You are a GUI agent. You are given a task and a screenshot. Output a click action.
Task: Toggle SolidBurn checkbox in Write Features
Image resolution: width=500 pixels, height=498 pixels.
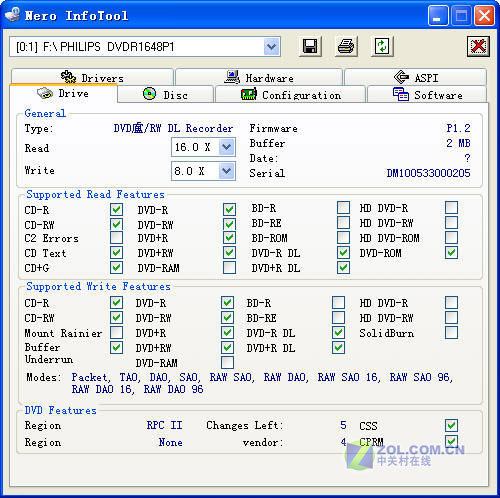[x=451, y=332]
